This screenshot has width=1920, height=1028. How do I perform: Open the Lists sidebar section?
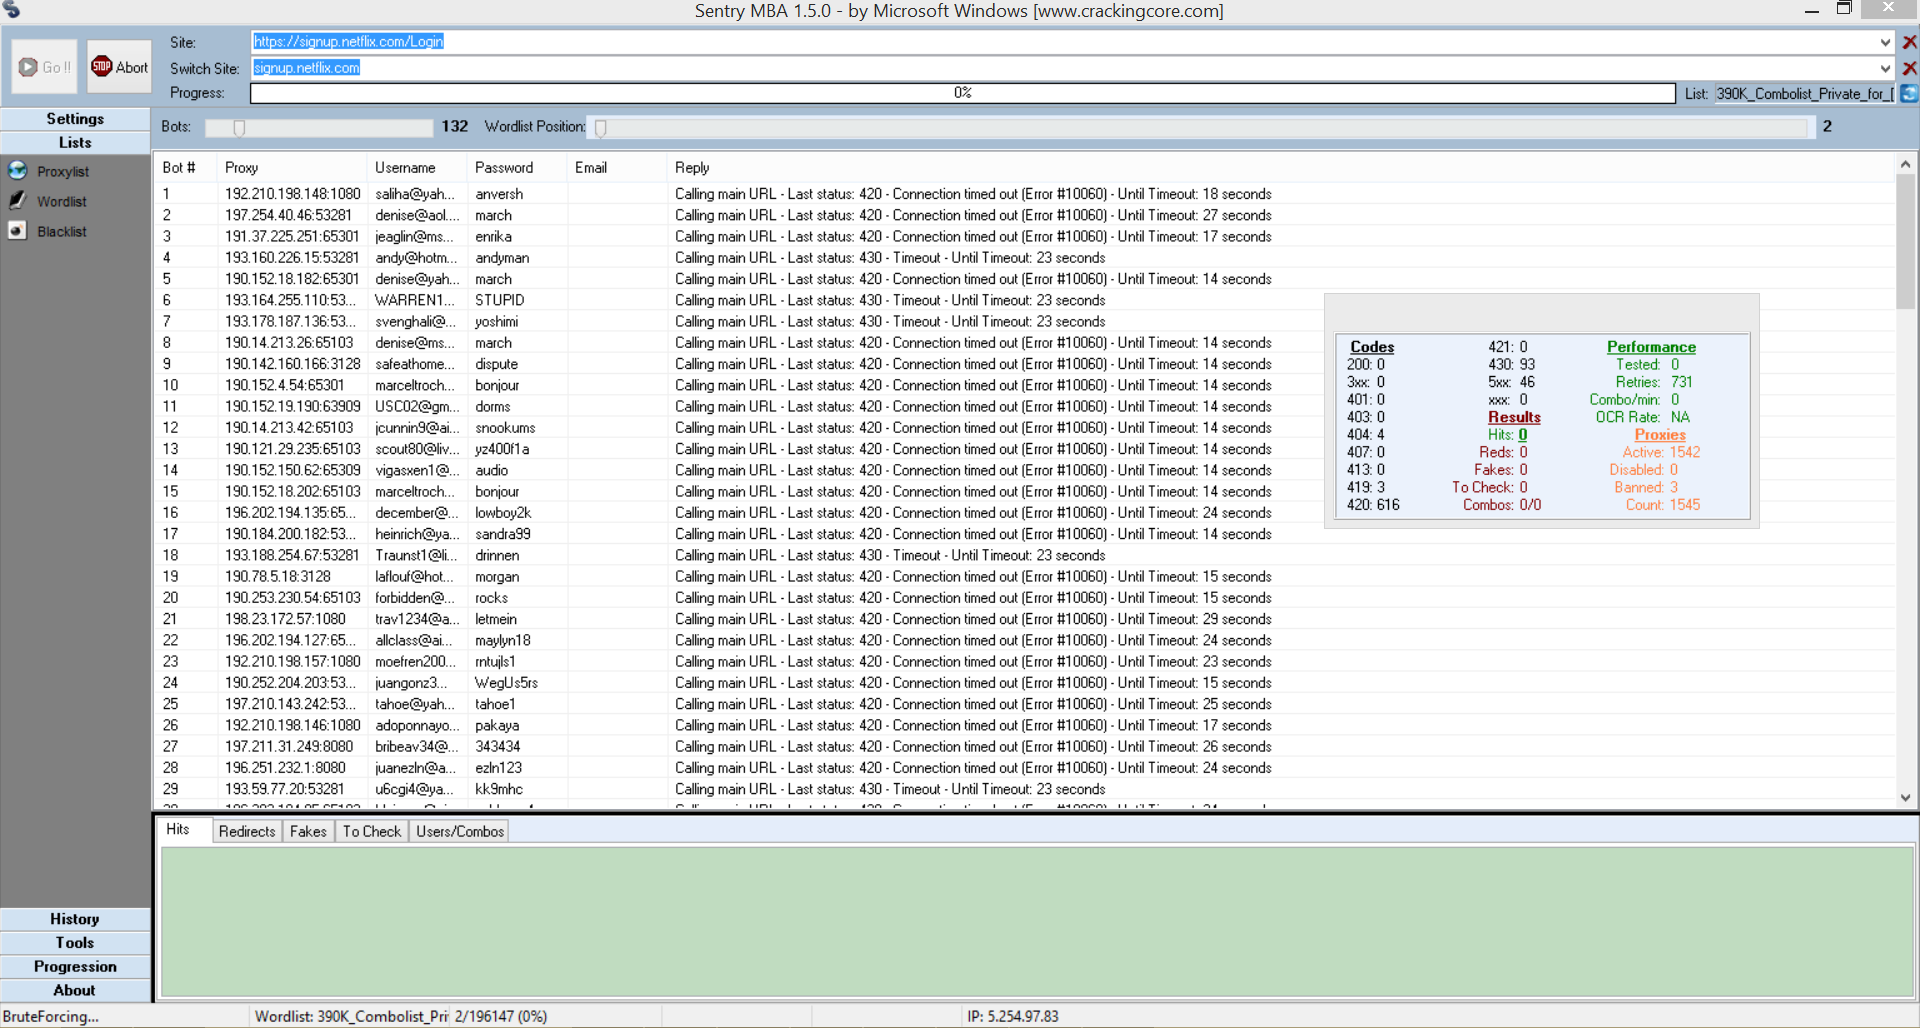75,143
